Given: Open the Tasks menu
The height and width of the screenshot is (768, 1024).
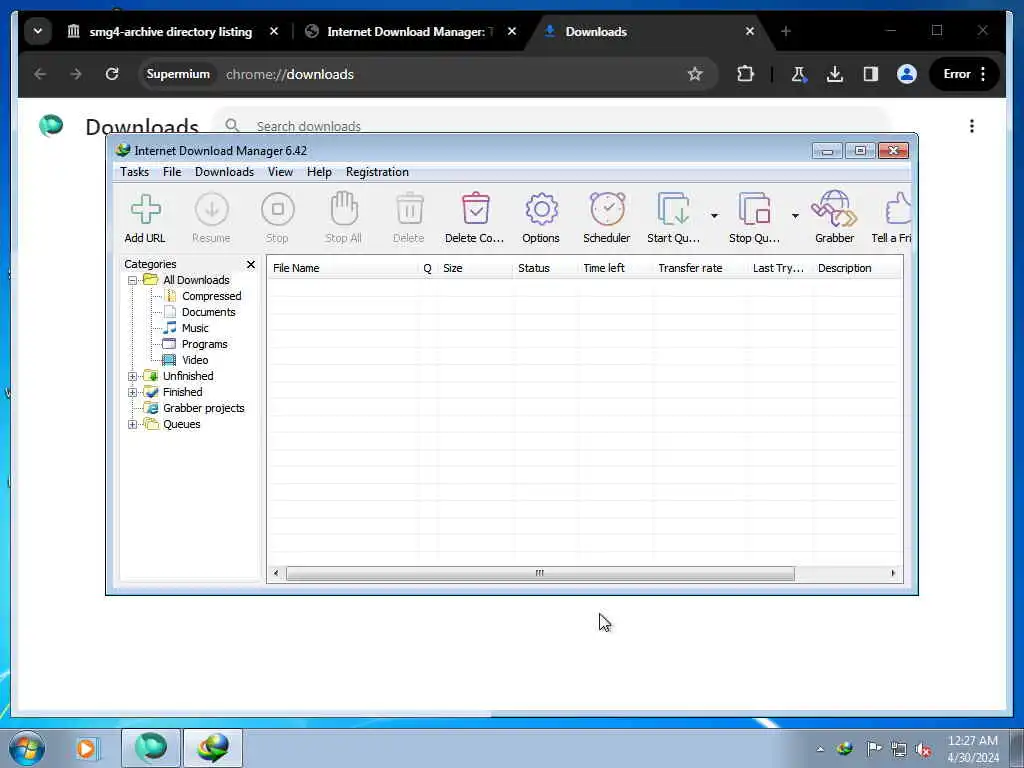Looking at the screenshot, I should click(x=135, y=172).
